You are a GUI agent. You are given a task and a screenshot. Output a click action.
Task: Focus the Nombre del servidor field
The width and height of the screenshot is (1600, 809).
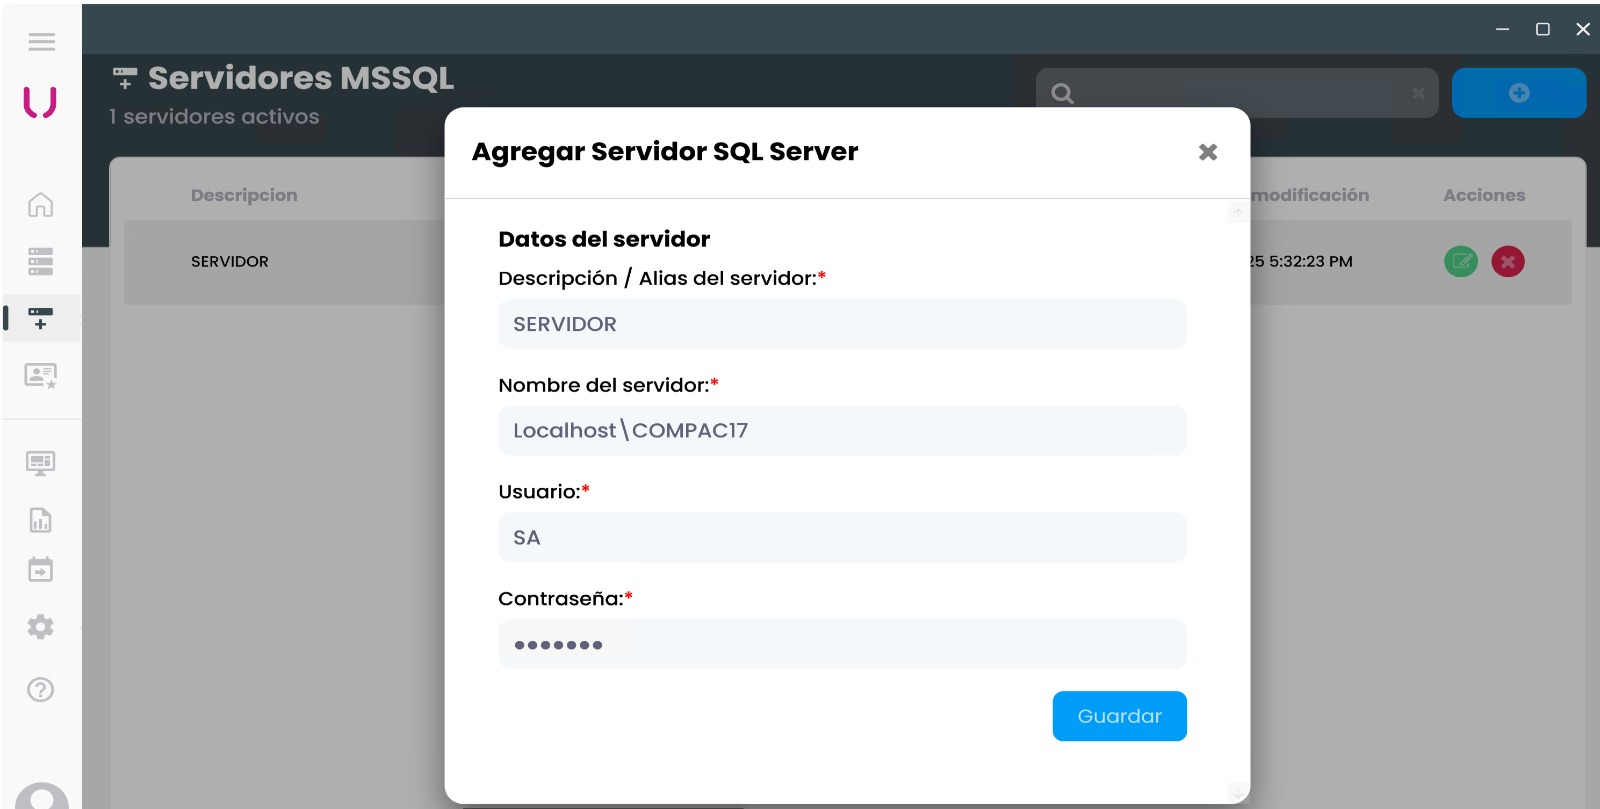842,430
